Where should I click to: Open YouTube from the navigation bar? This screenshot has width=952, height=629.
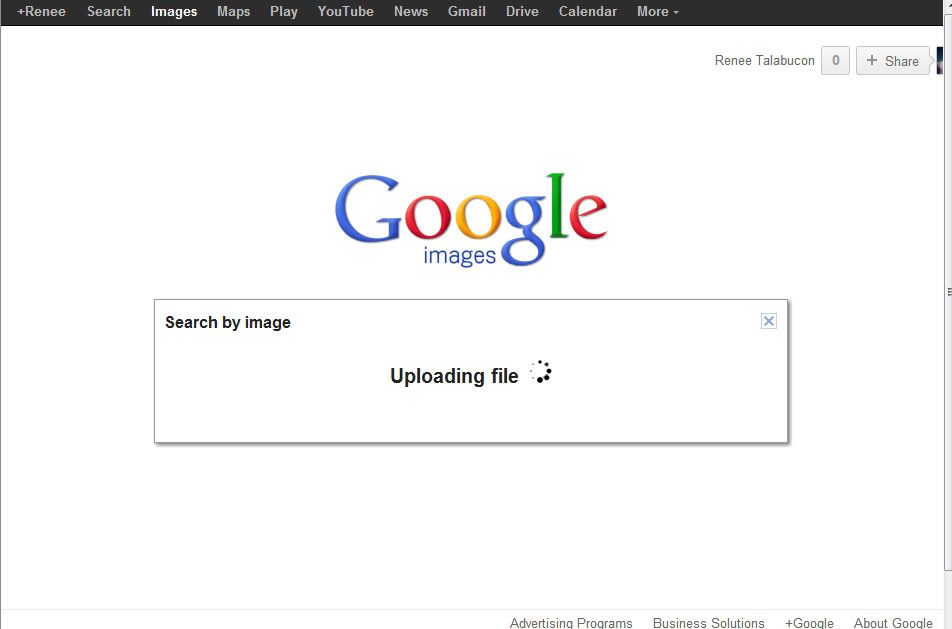(x=345, y=12)
